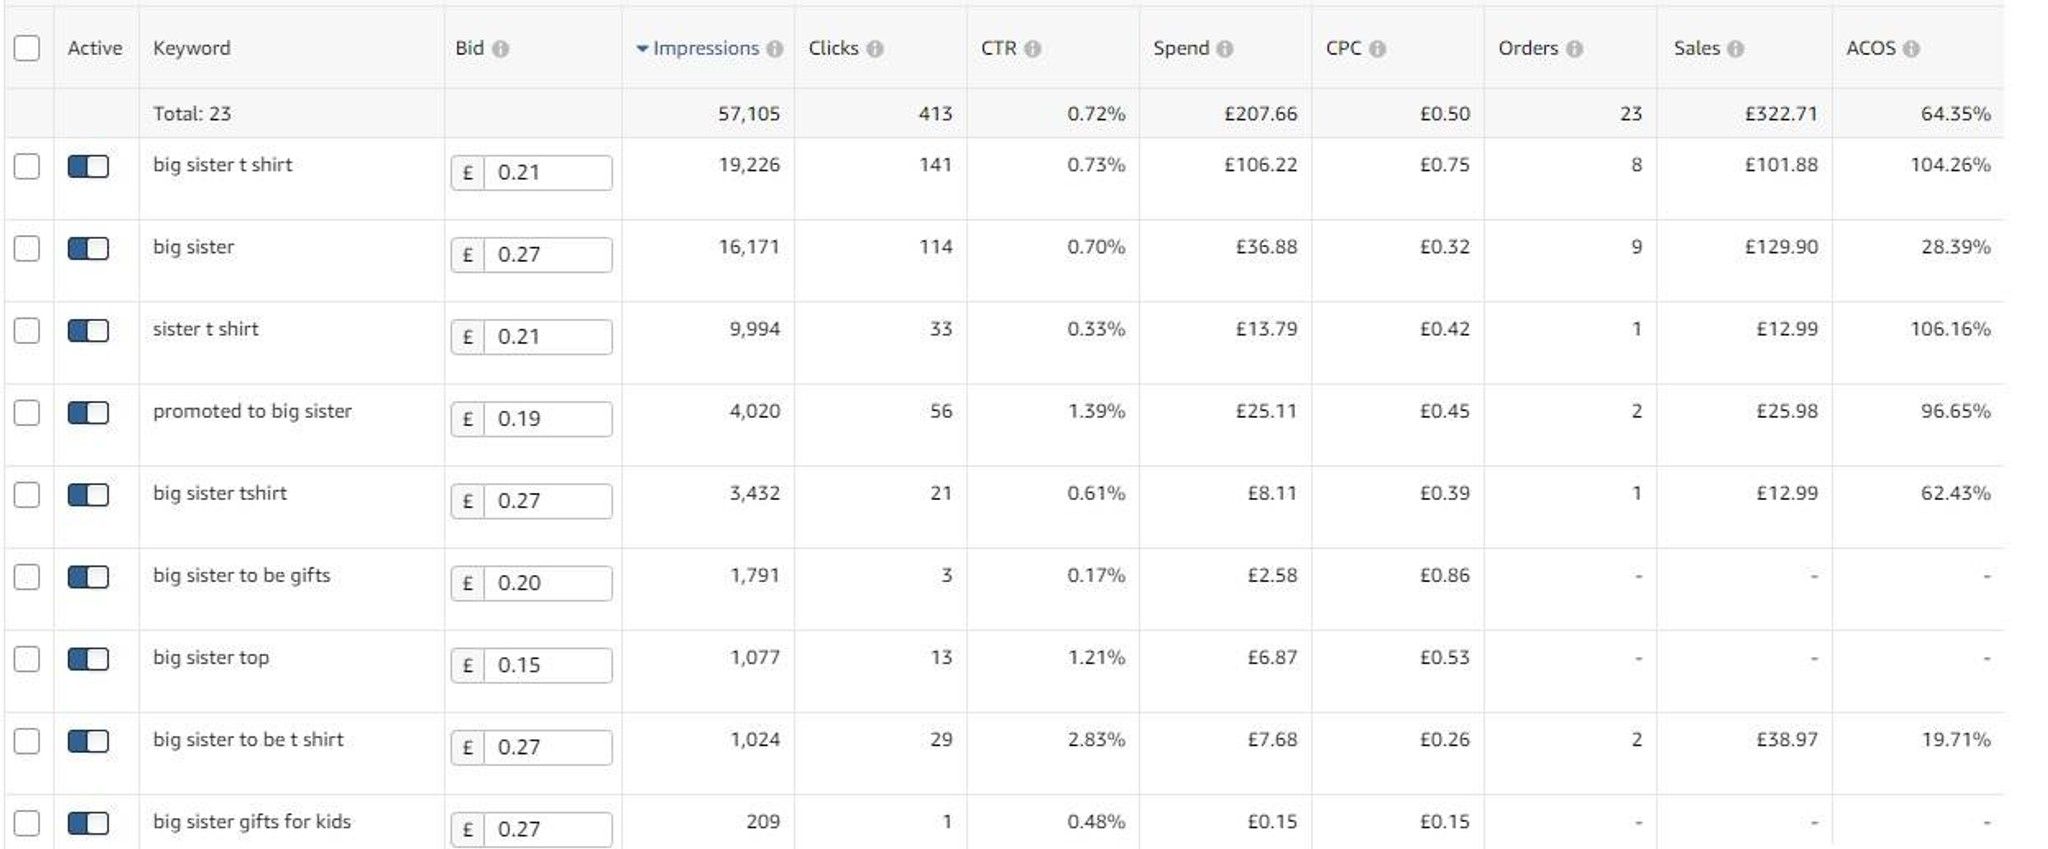Open the Clicks column info icon
The width and height of the screenshot is (2048, 849).
click(x=875, y=49)
